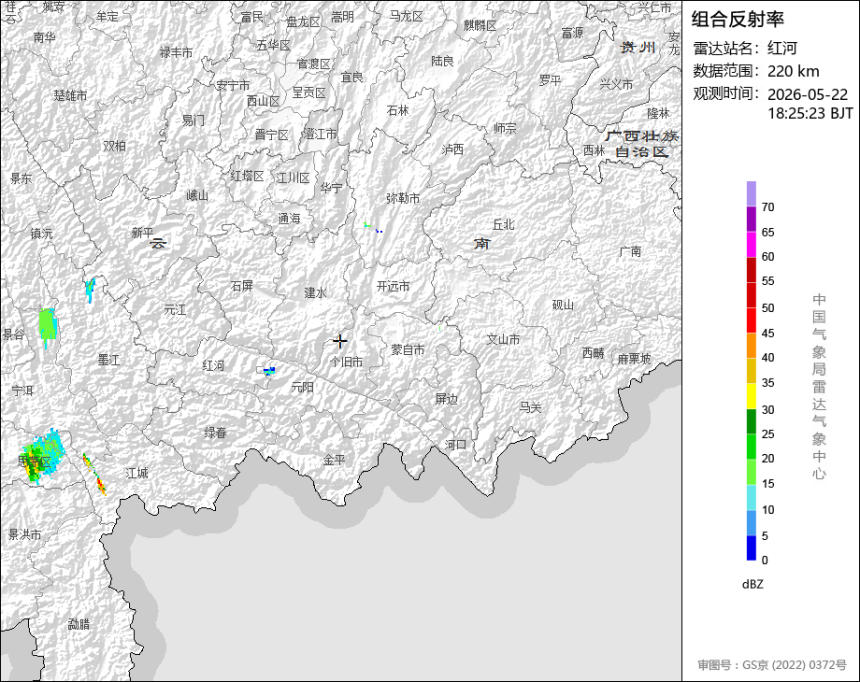The width and height of the screenshot is (860, 682).
Task: Click the radar station cross marker
Action: (340, 341)
